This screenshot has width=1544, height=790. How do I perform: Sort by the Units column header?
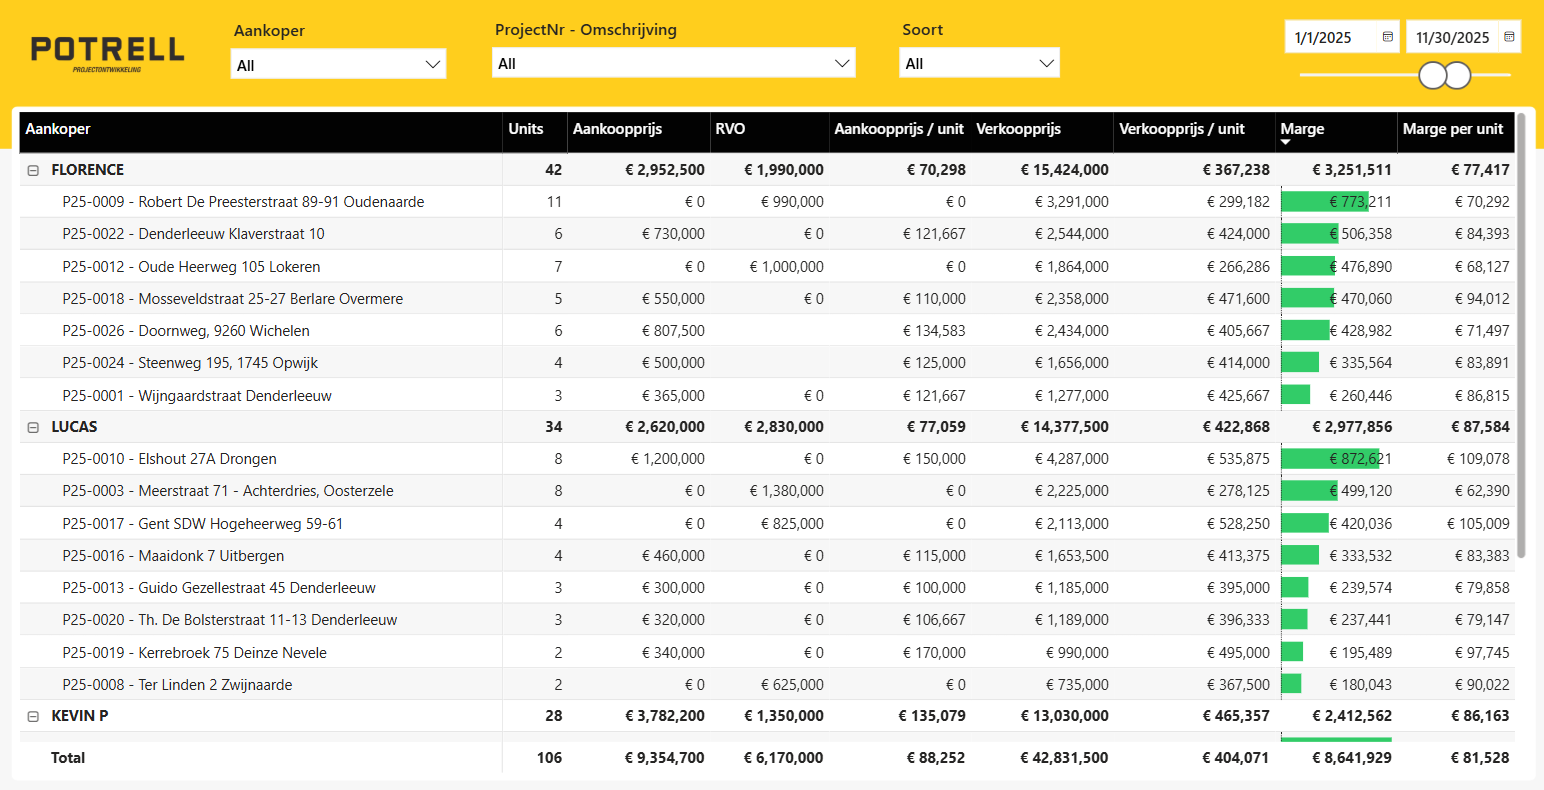[526, 129]
